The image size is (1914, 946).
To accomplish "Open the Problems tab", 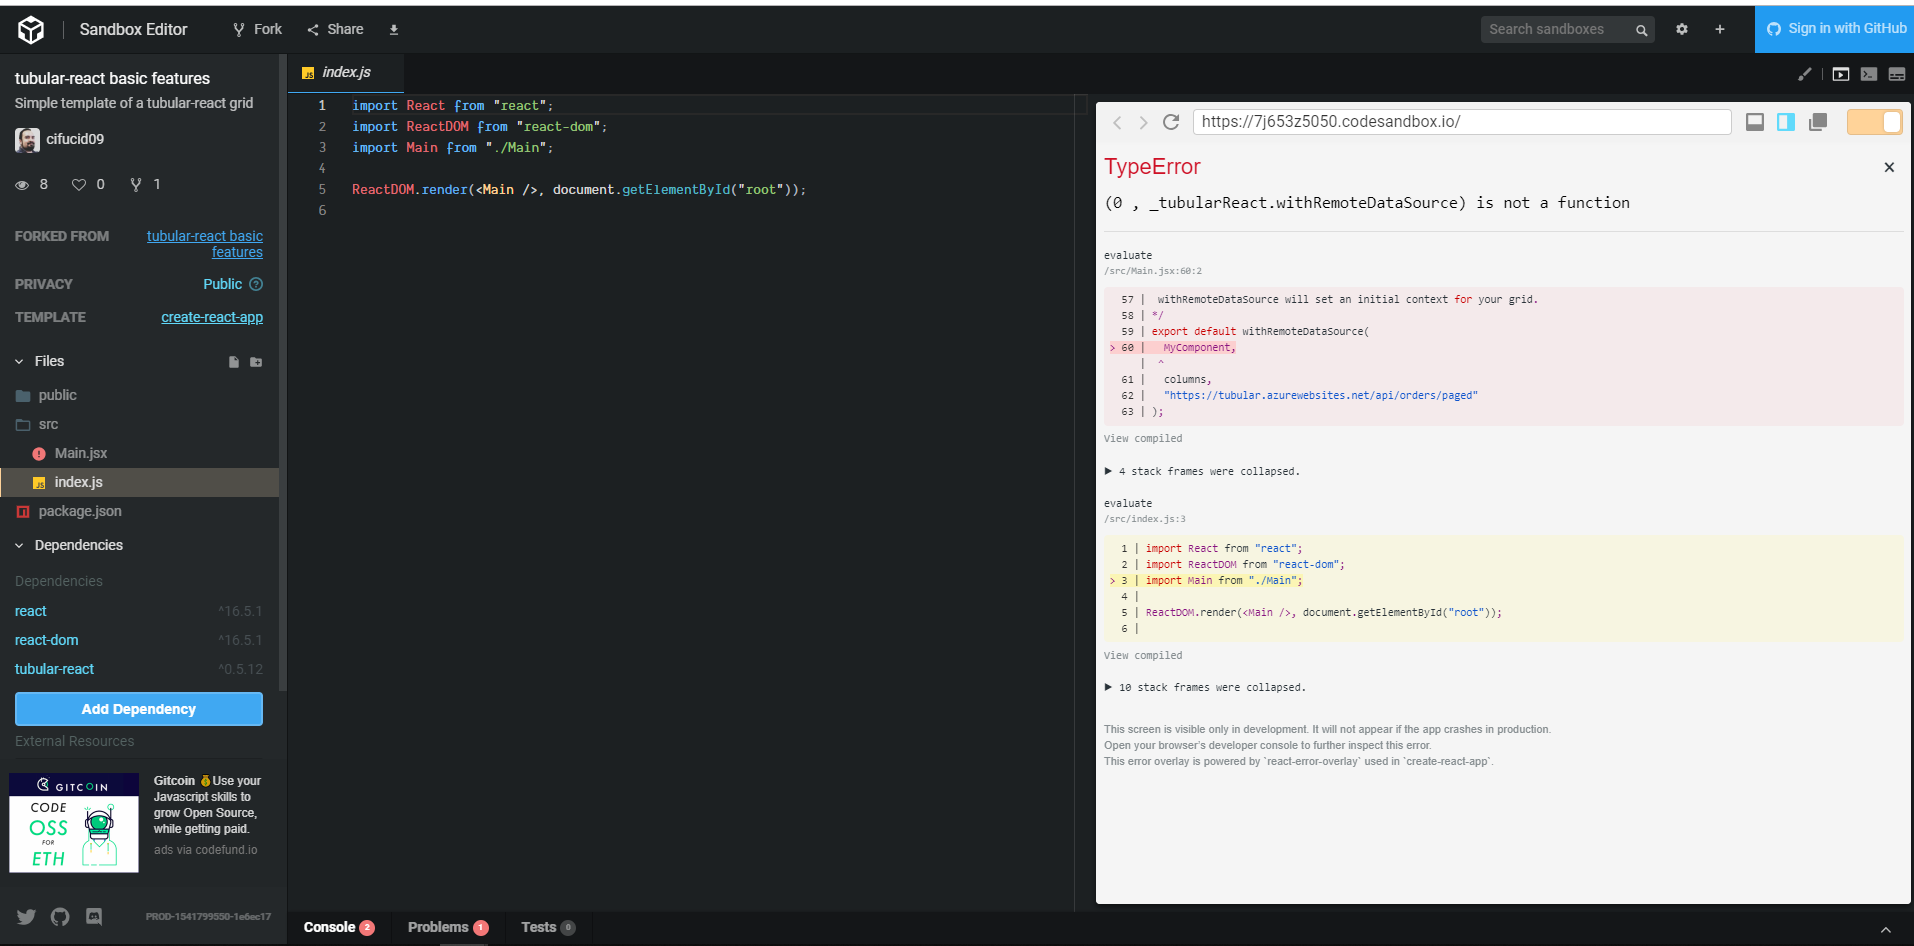I will pyautogui.click(x=448, y=927).
